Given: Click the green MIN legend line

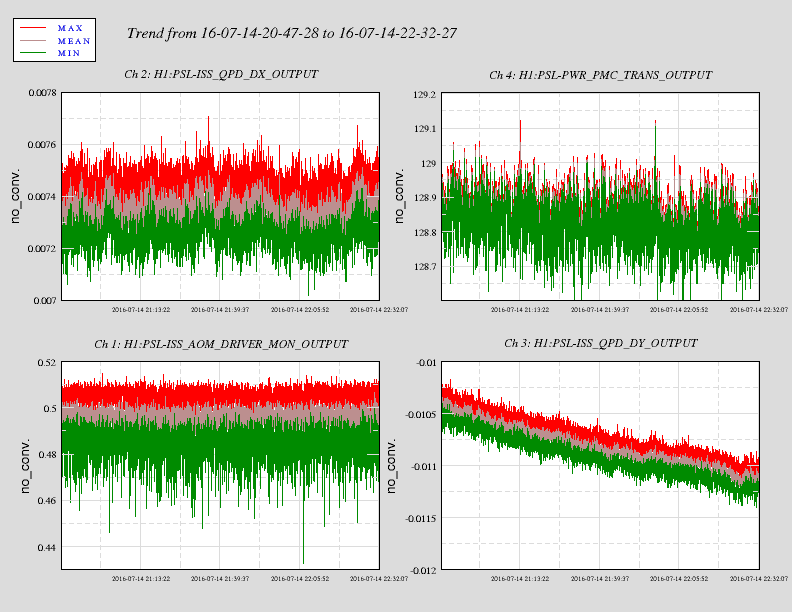Looking at the screenshot, I should coord(33,53).
